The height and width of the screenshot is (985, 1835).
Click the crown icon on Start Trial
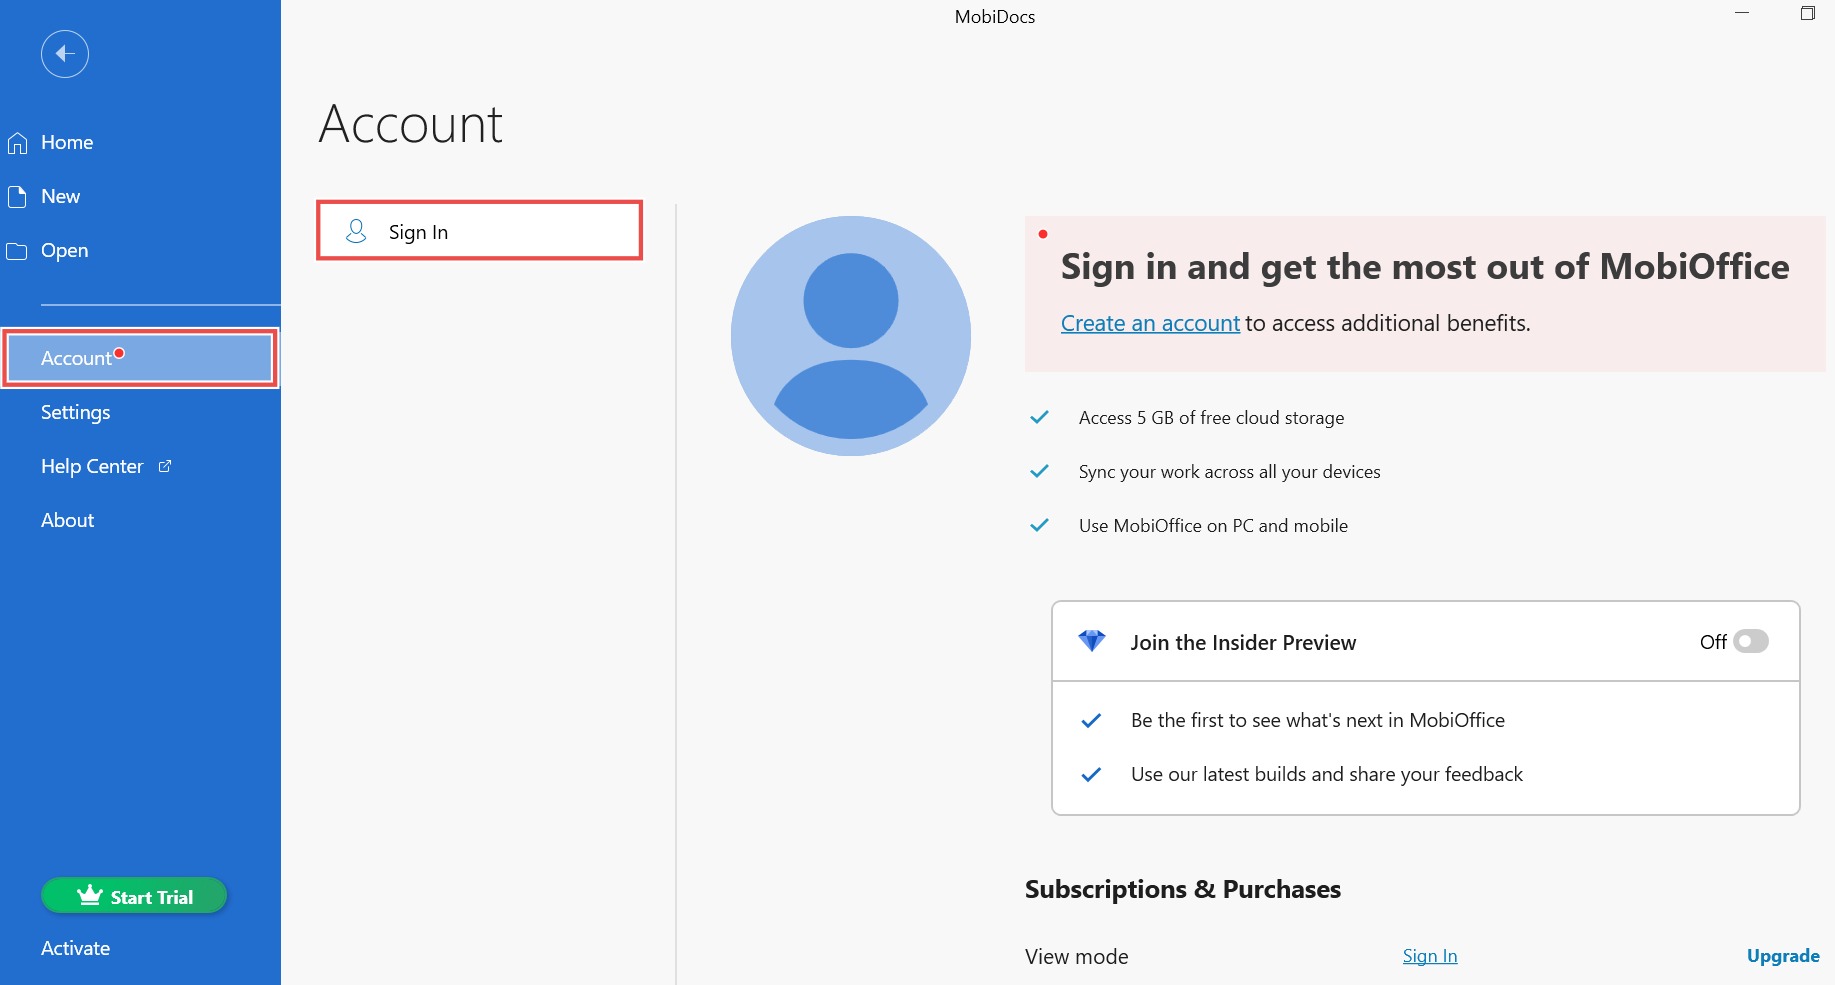pos(90,896)
